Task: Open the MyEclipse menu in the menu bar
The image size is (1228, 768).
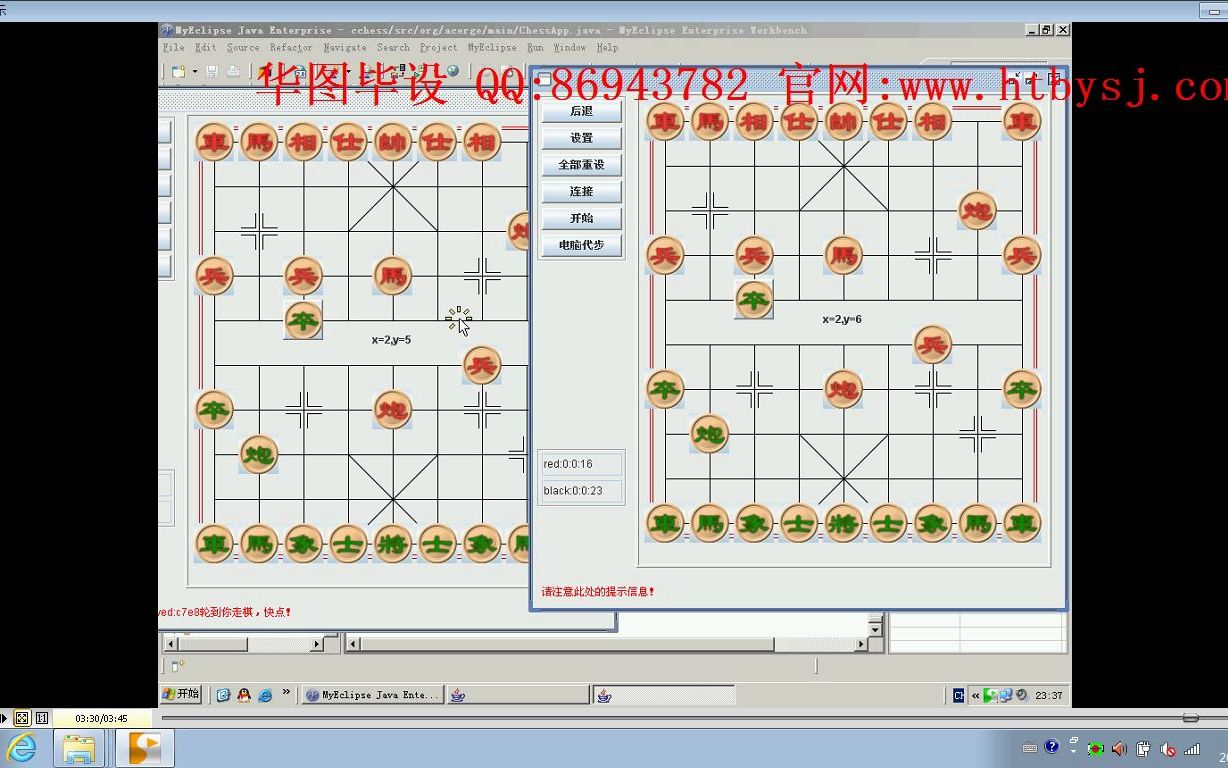Action: tap(491, 47)
